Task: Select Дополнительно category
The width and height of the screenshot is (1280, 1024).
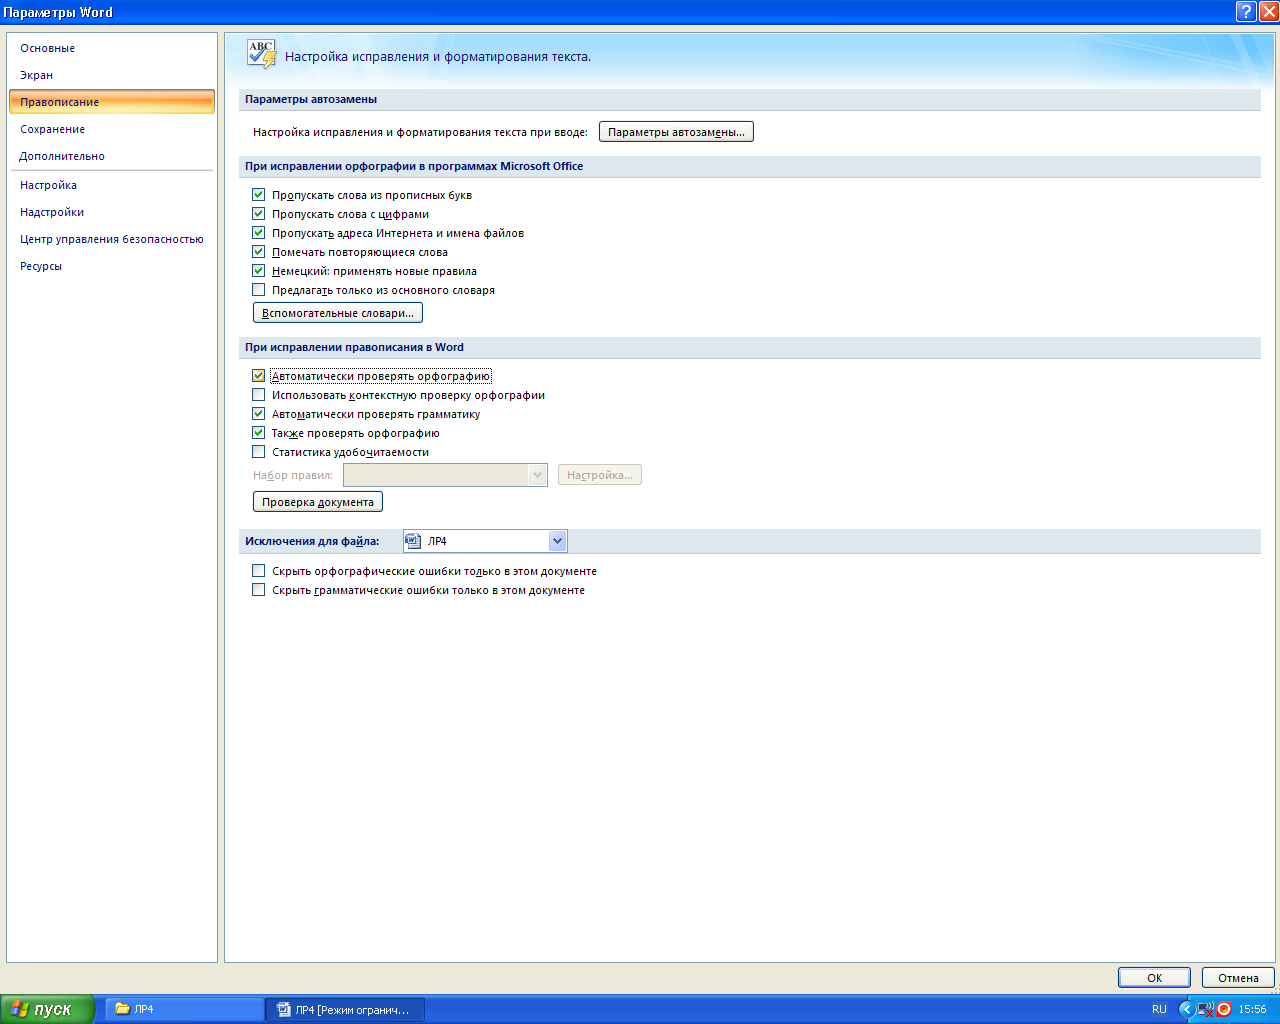Action: pos(111,156)
